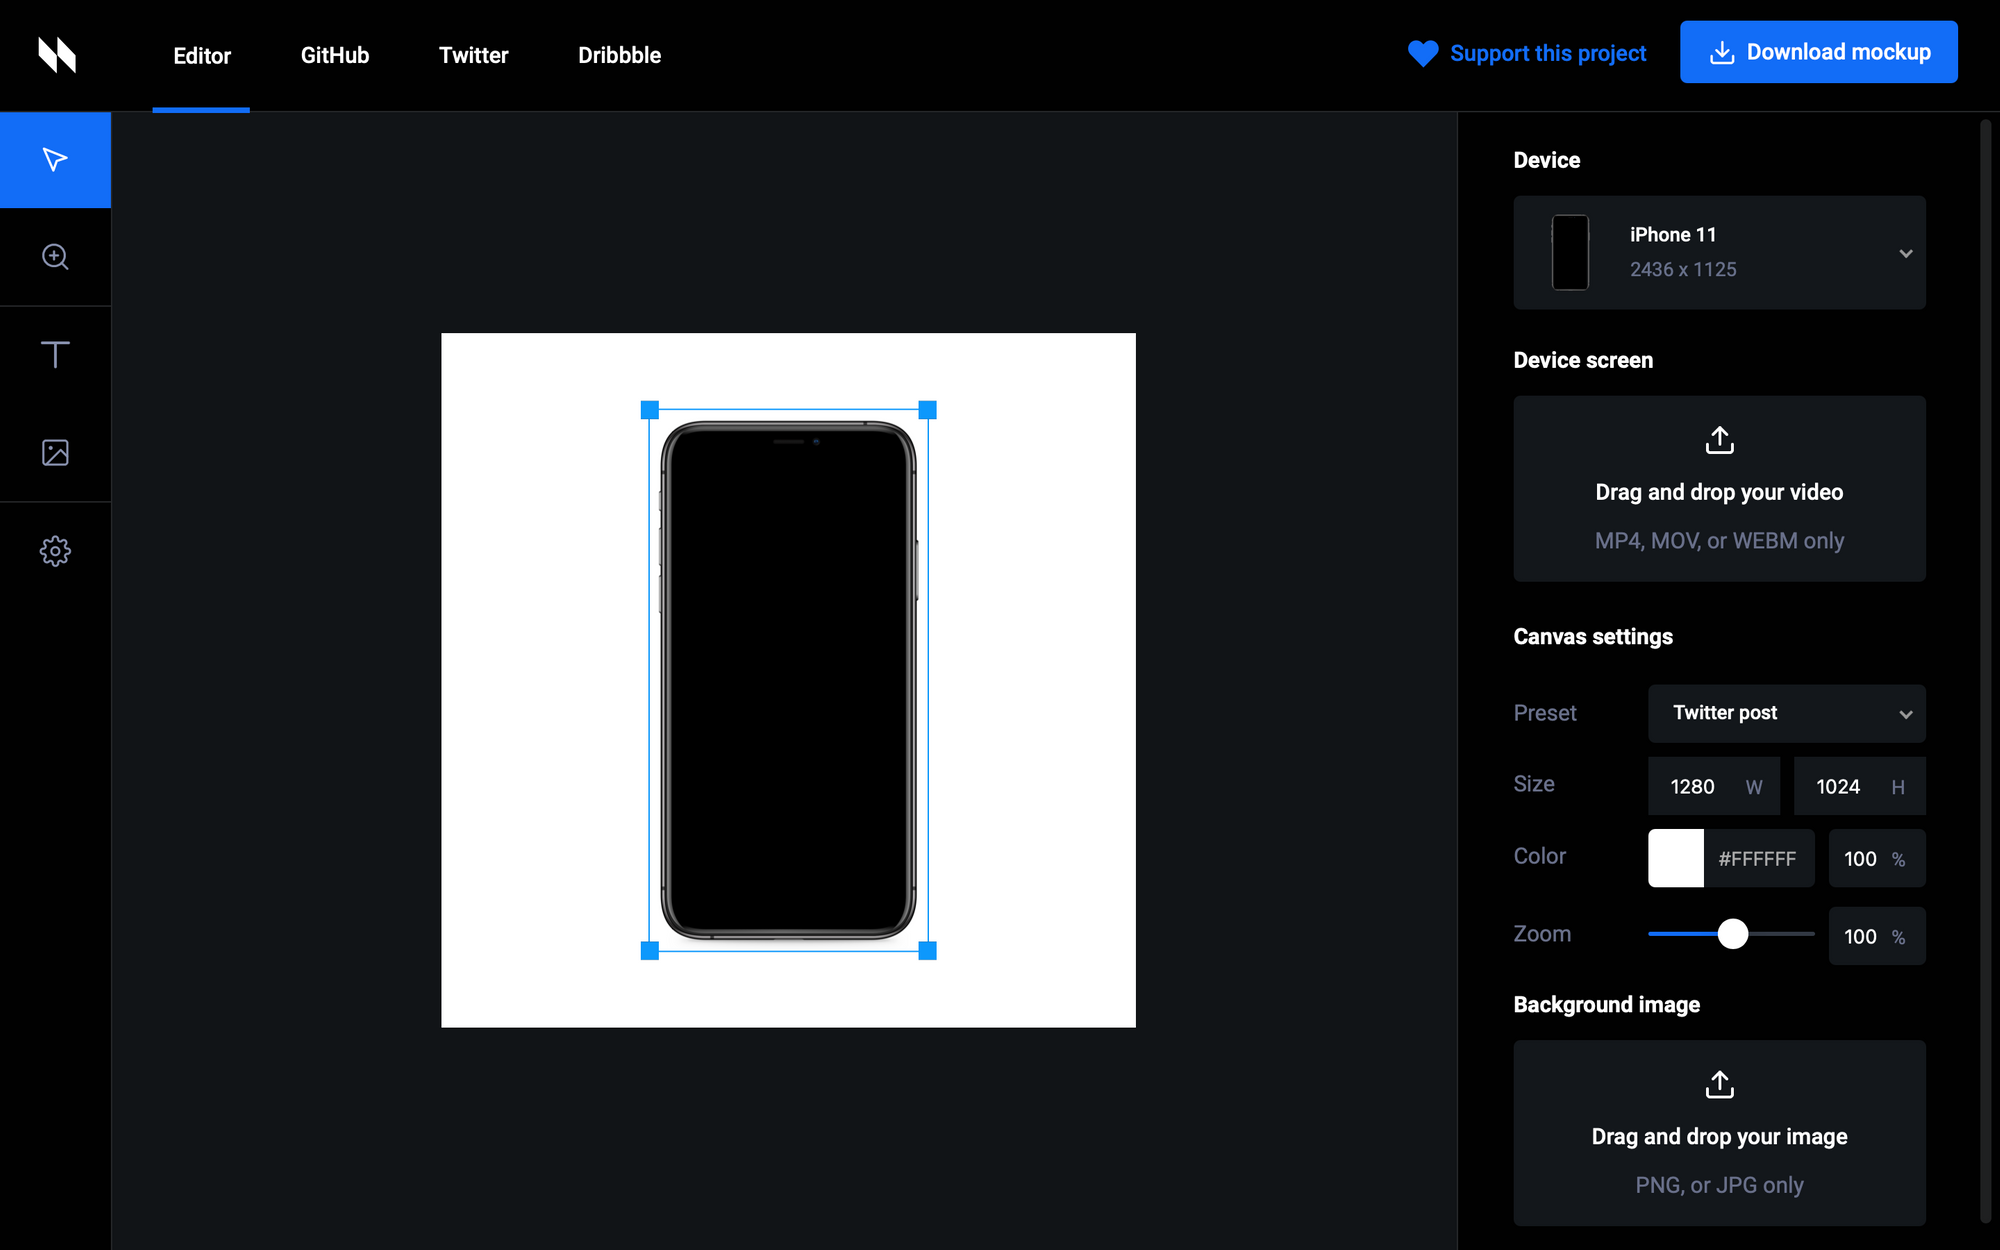Click the Download mockup button
The height and width of the screenshot is (1250, 2000).
point(1818,52)
